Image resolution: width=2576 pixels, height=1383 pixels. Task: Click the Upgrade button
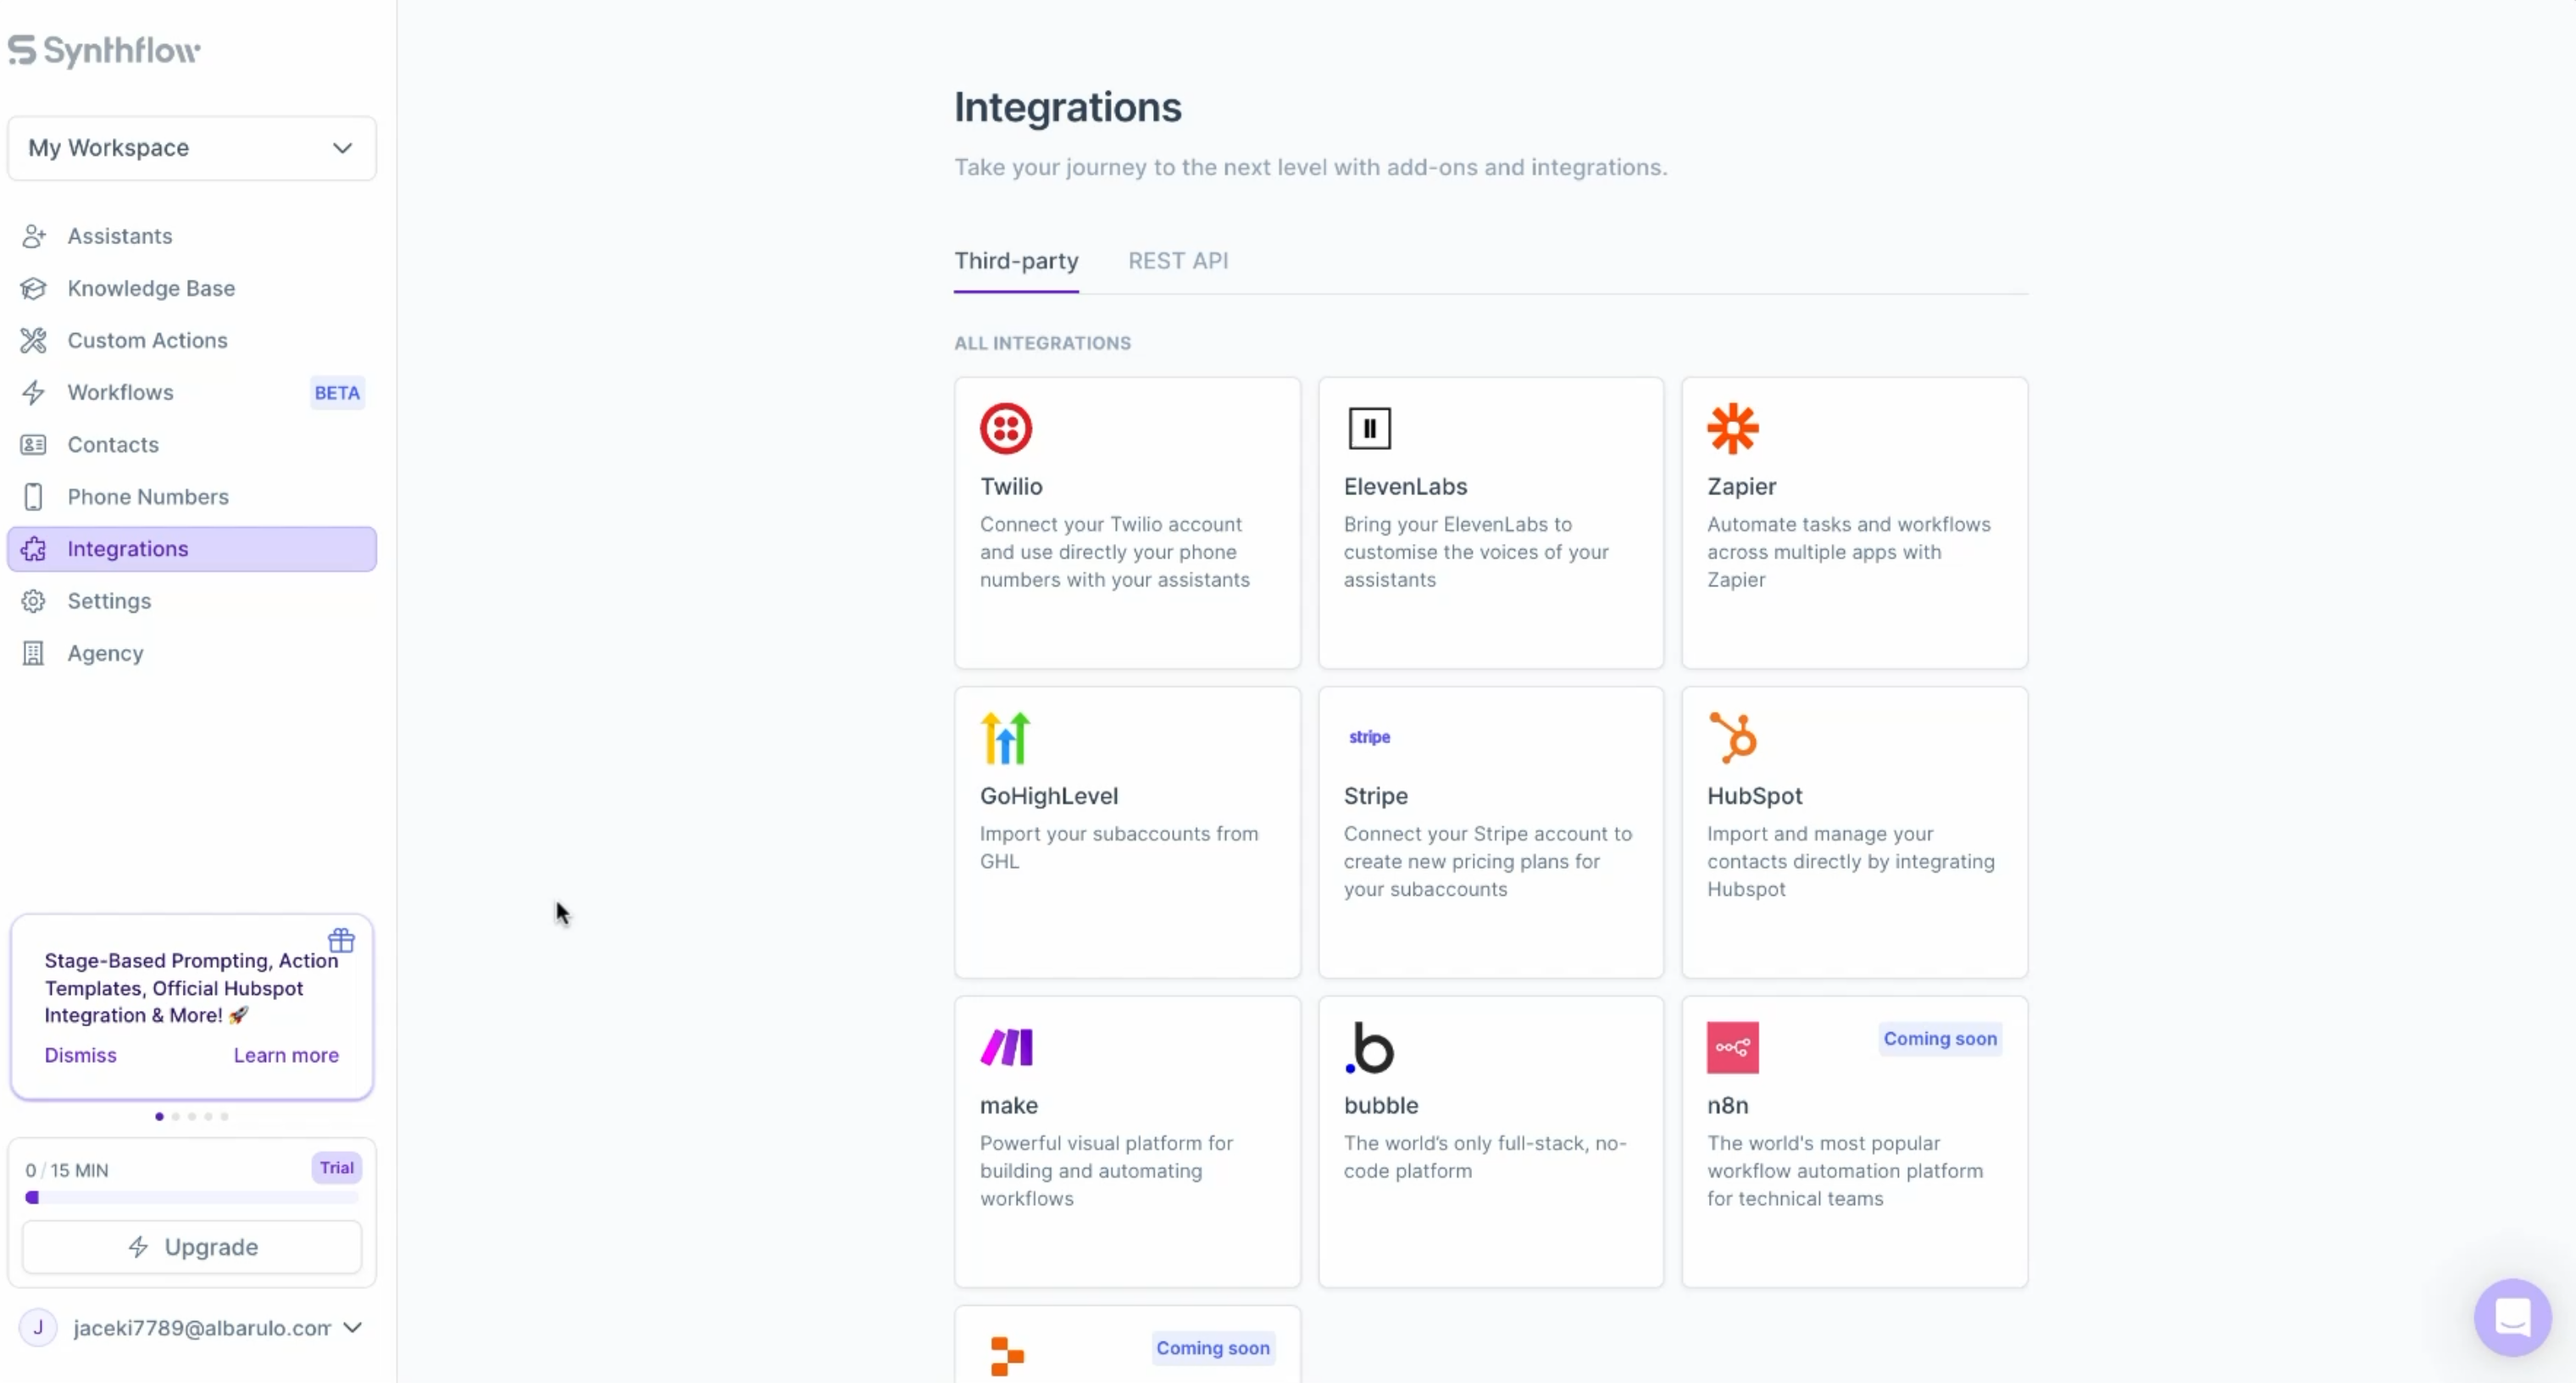(x=192, y=1247)
